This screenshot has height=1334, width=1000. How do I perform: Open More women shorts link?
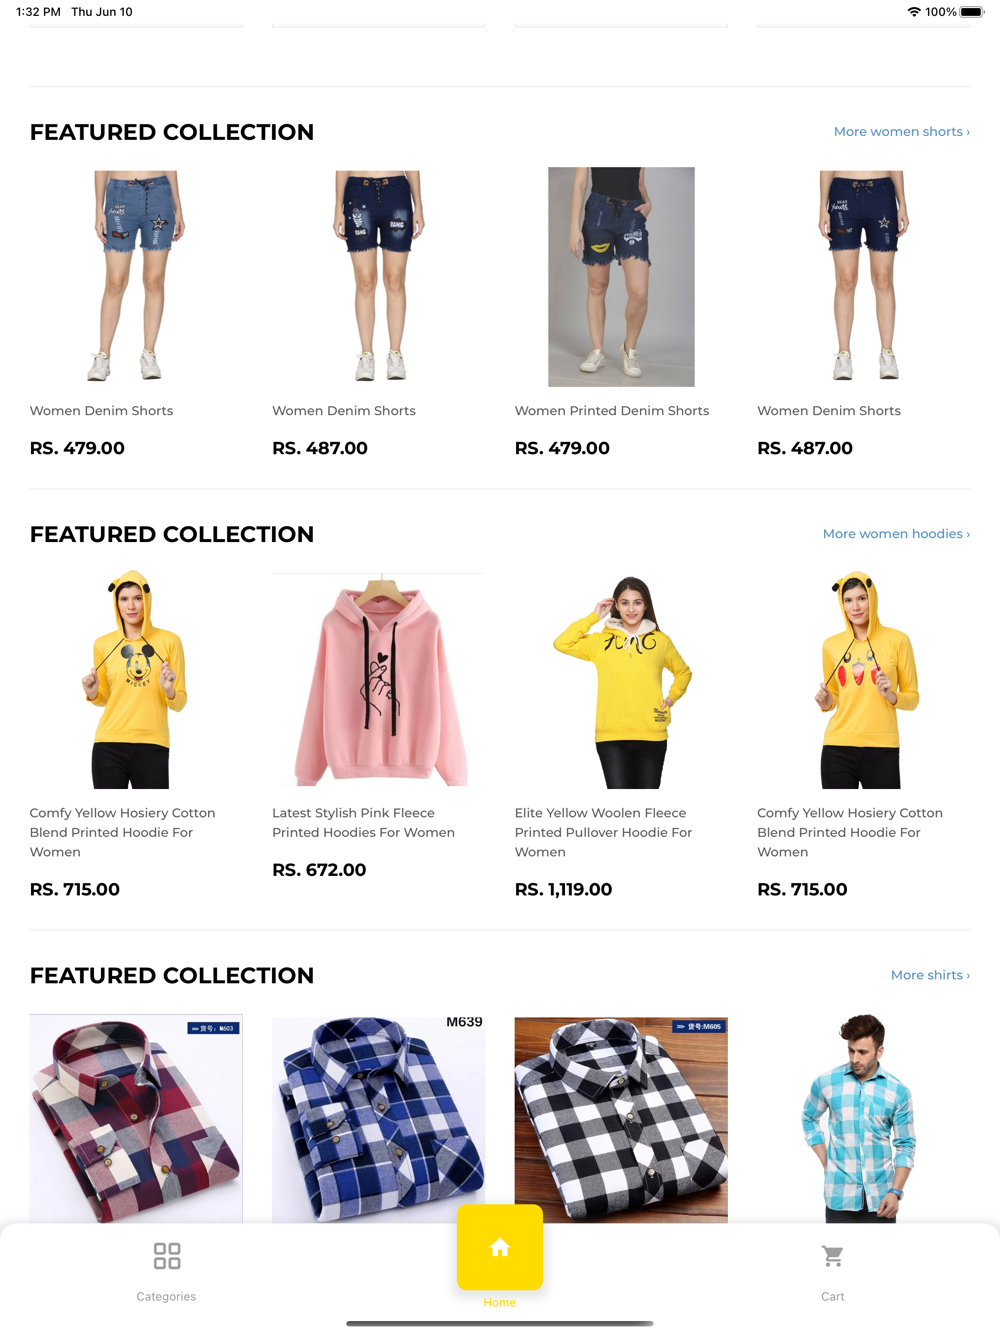(x=901, y=132)
